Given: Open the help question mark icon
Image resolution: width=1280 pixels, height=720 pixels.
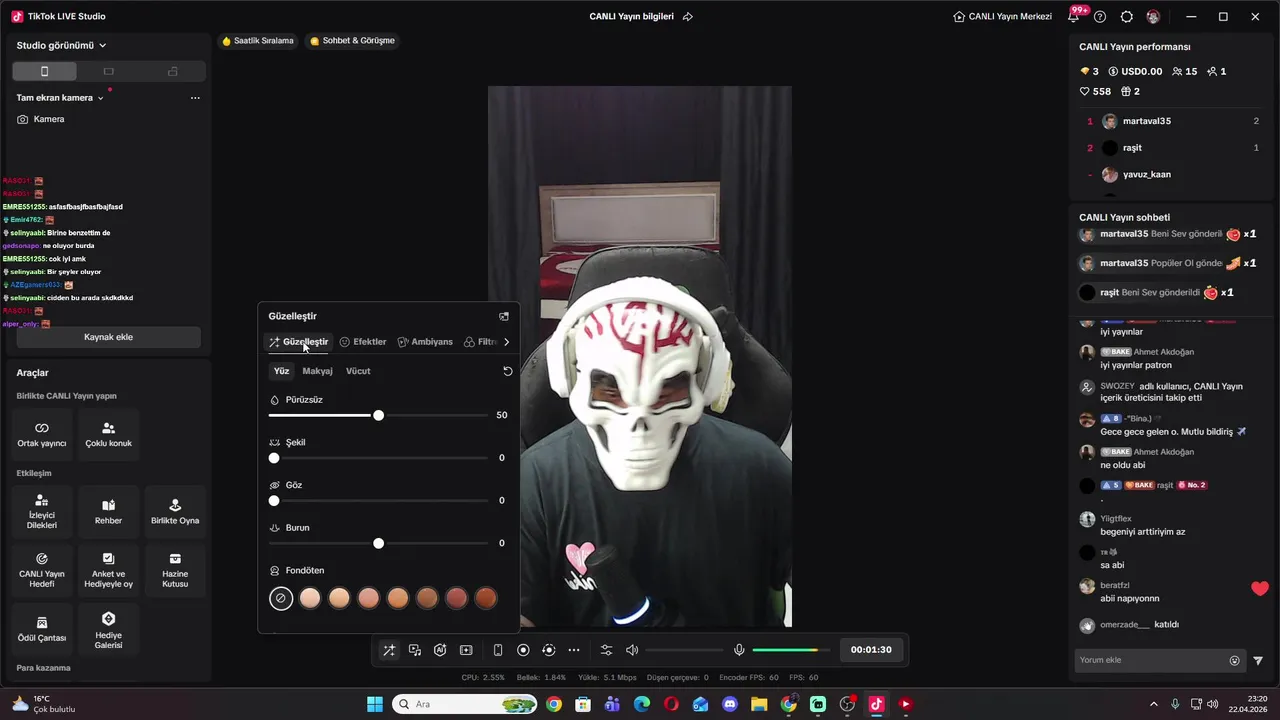Looking at the screenshot, I should [x=1100, y=17].
